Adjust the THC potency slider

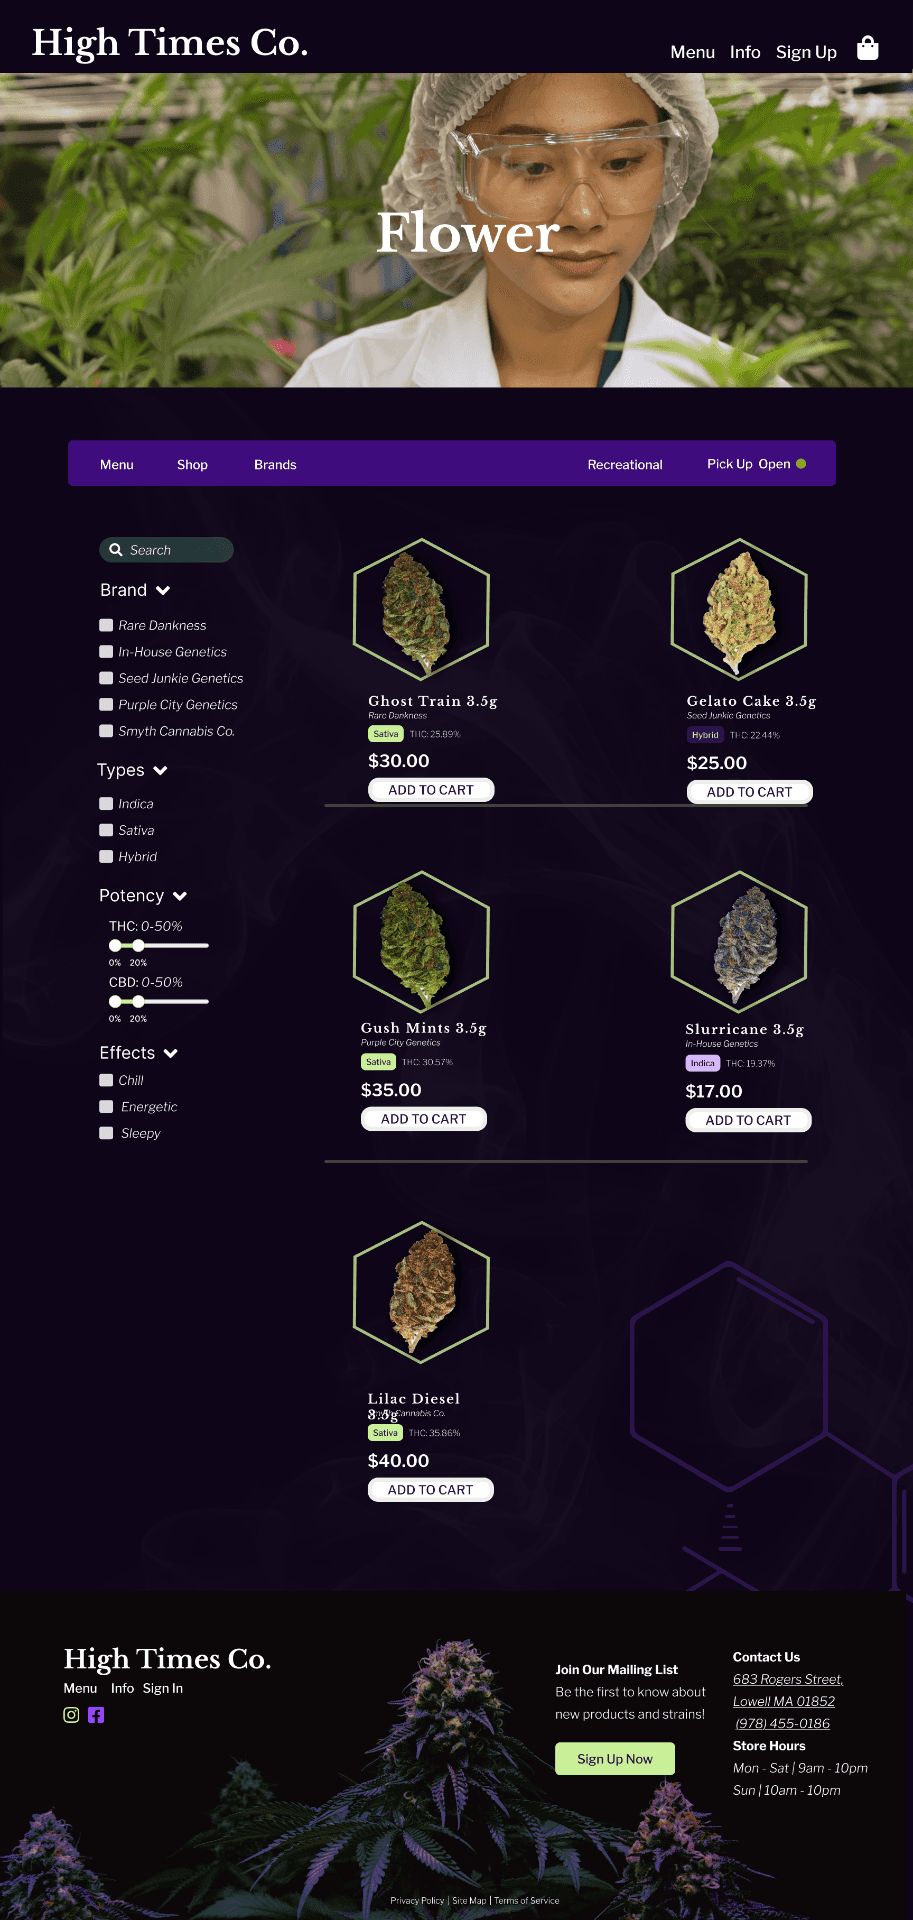pyautogui.click(x=138, y=945)
